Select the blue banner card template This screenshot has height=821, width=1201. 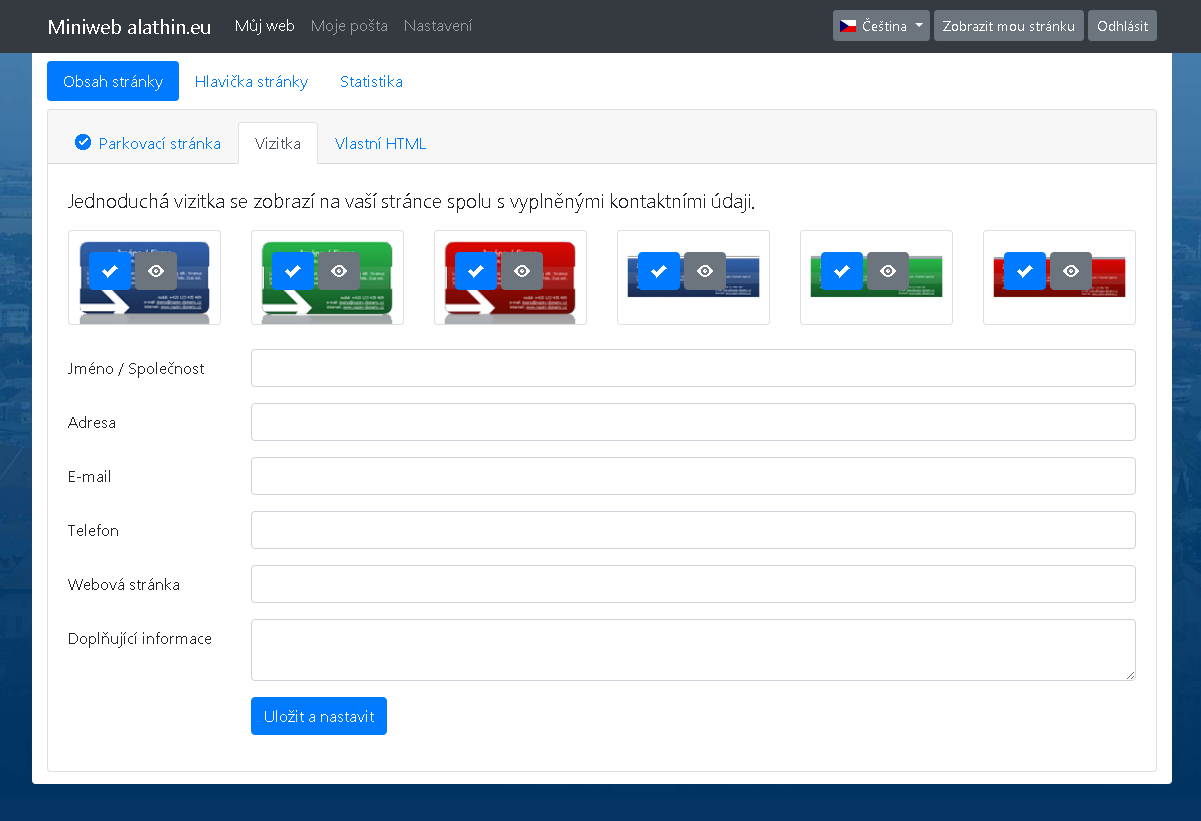659,271
